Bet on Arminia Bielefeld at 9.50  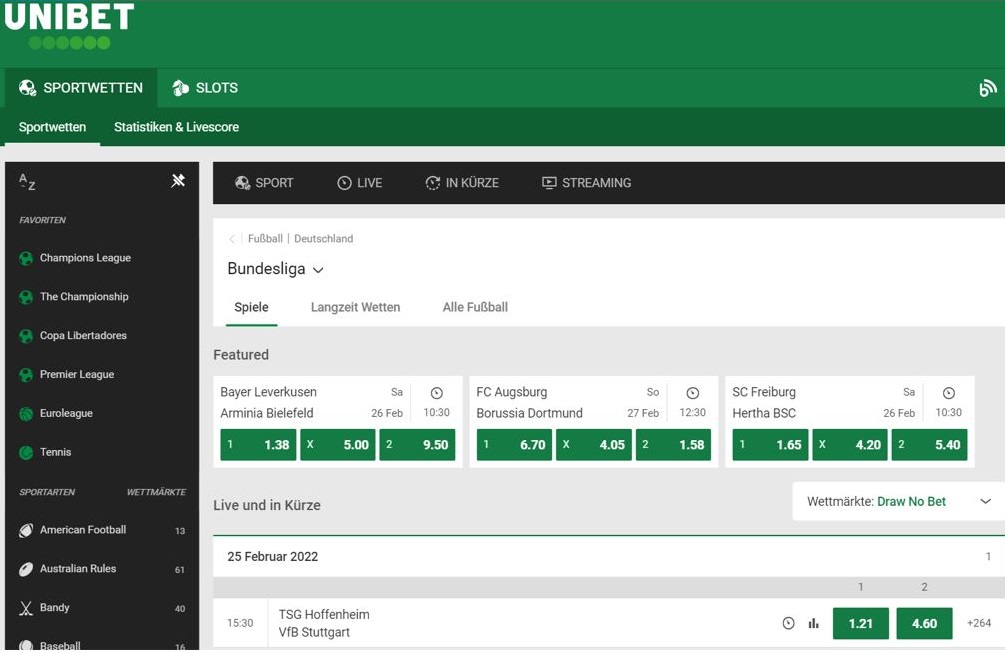pyautogui.click(x=417, y=445)
